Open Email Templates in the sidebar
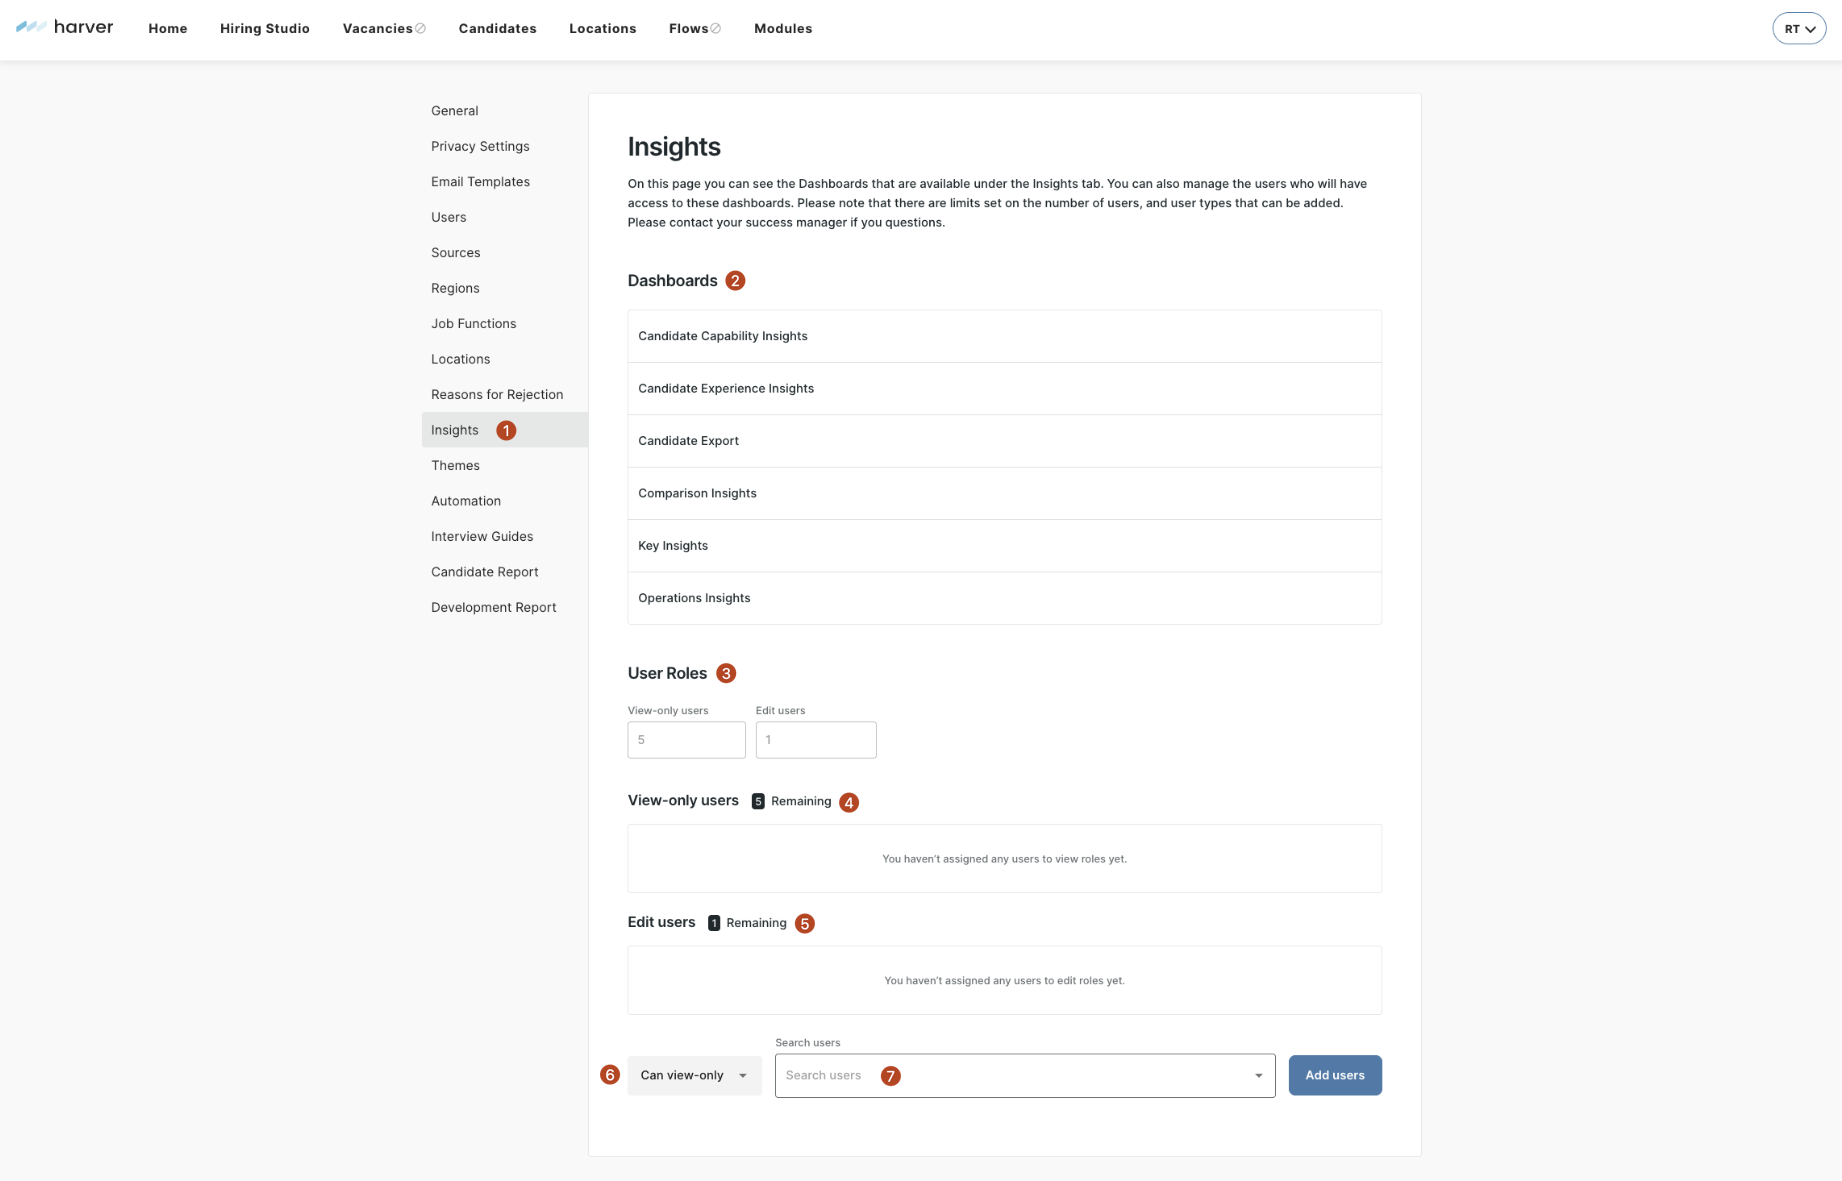The width and height of the screenshot is (1842, 1181). [x=480, y=182]
